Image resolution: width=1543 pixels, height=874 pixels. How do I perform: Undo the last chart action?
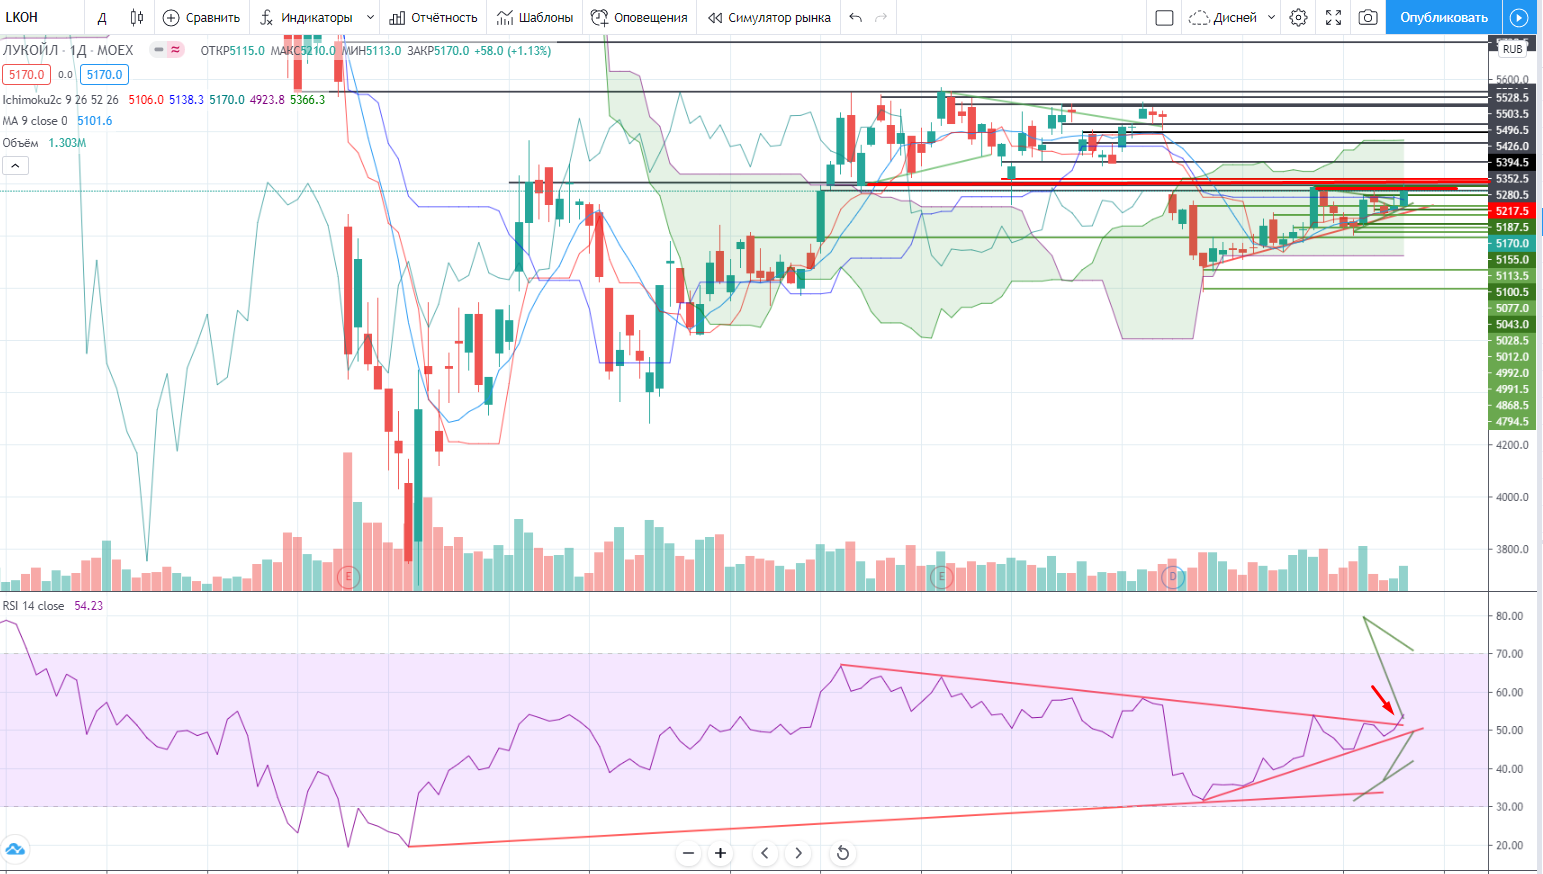tap(855, 17)
